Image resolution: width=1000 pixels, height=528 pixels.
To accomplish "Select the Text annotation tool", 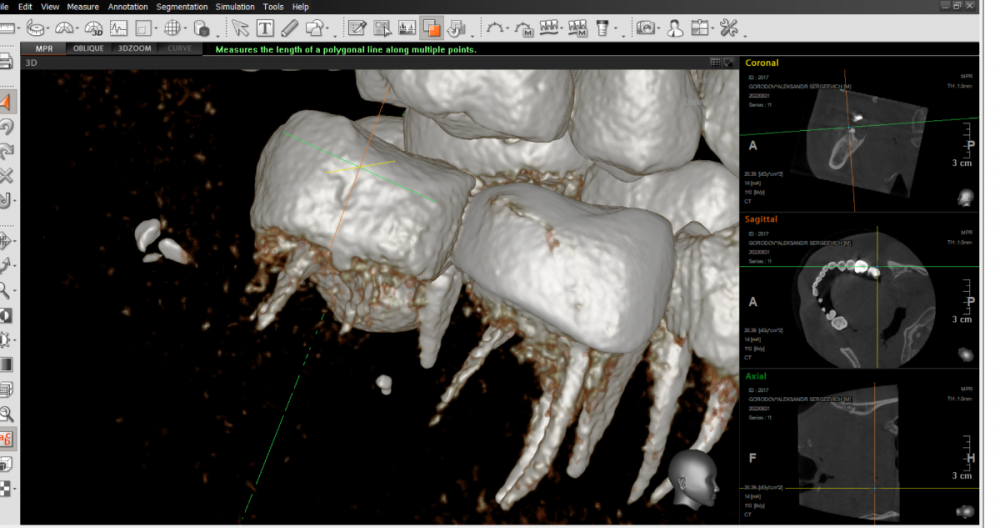I will 265,27.
